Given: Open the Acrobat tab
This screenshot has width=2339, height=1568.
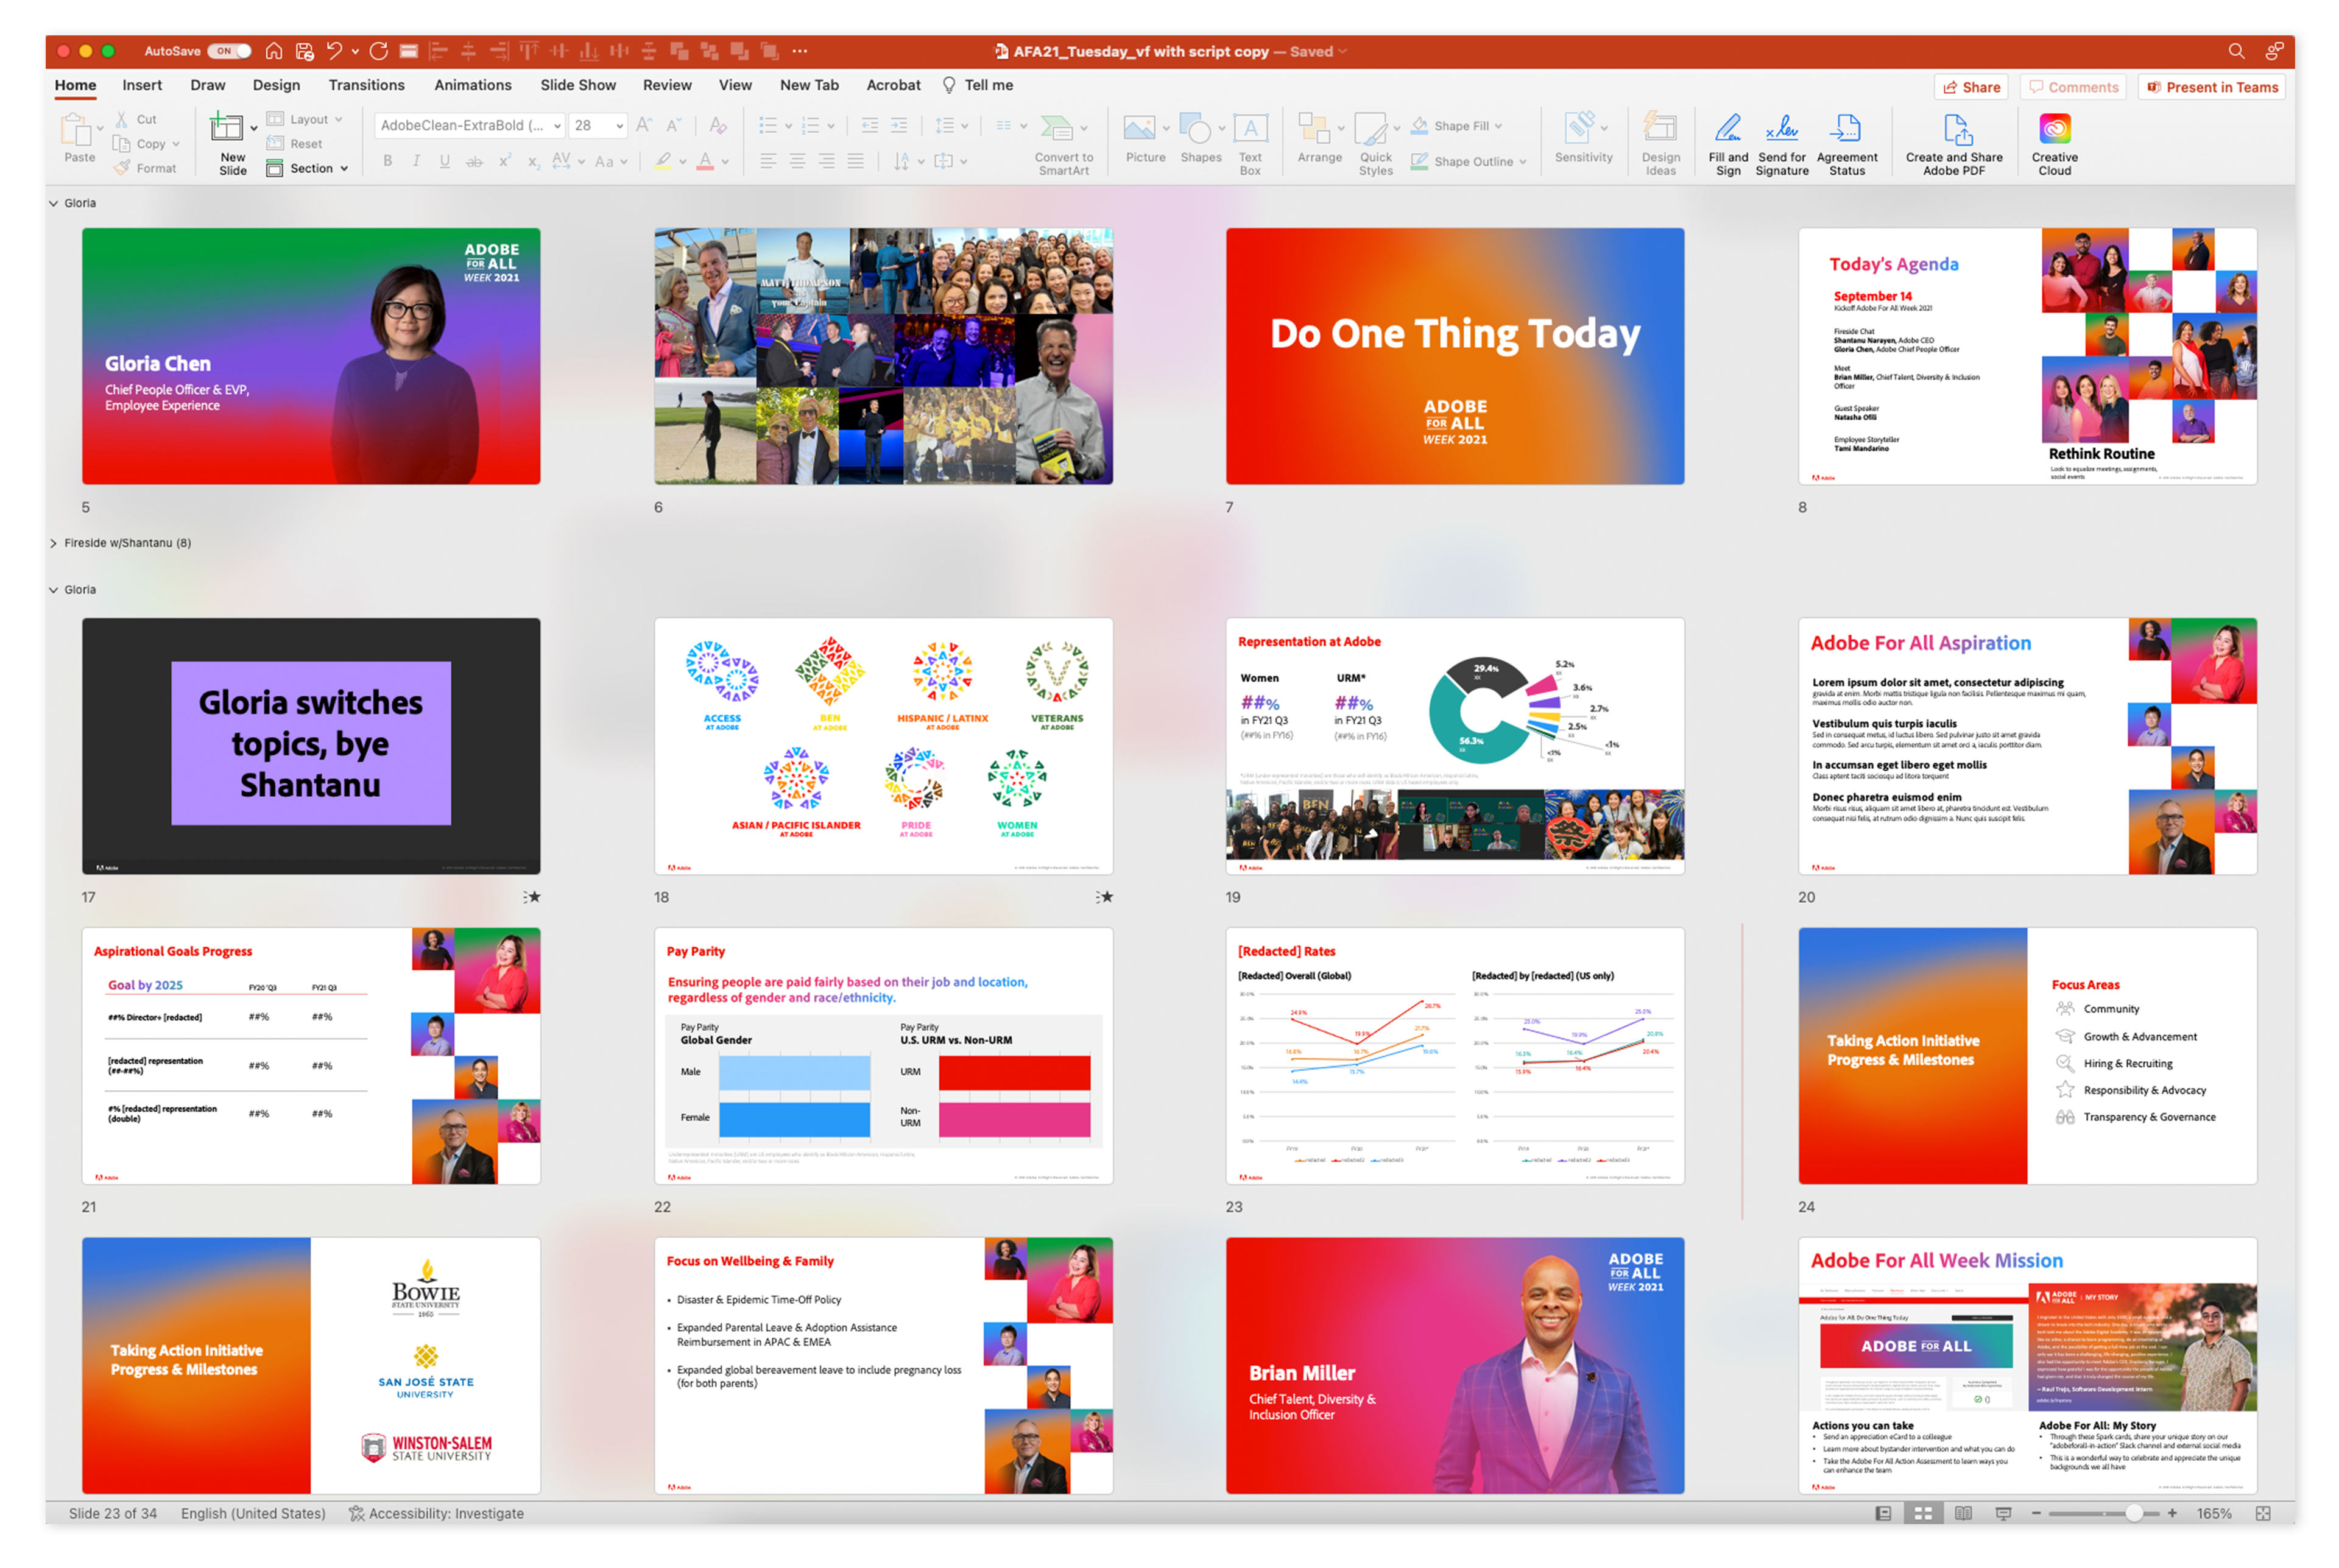Looking at the screenshot, I should click(893, 85).
